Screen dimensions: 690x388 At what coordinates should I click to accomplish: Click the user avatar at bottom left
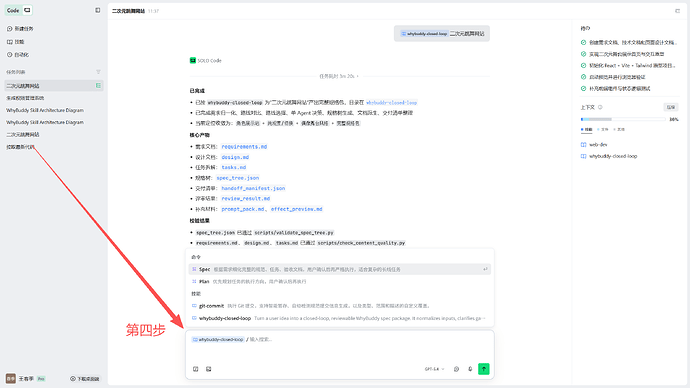click(11, 378)
